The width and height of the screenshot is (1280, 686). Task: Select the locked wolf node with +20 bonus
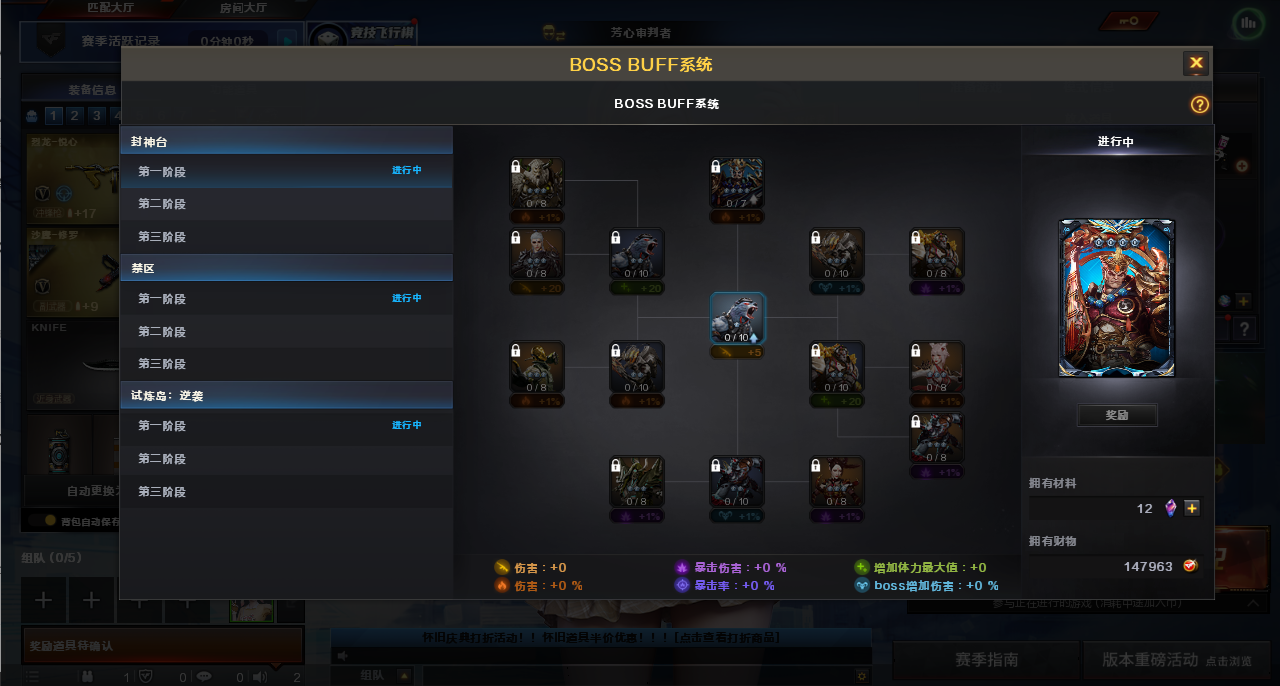pyautogui.click(x=637, y=254)
